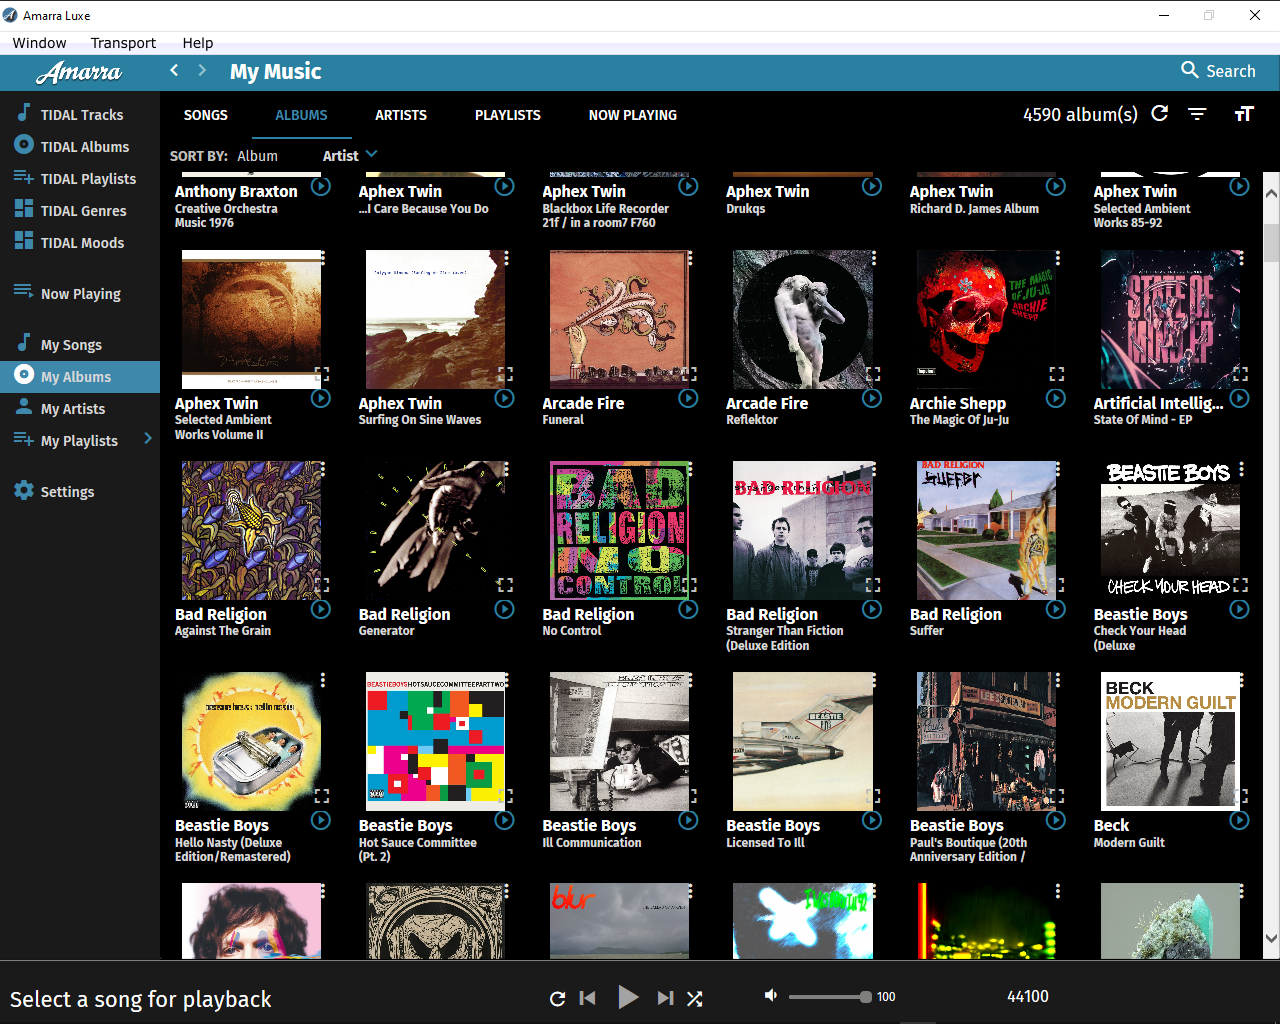The height and width of the screenshot is (1024, 1280).
Task: Skip to the next track
Action: (x=665, y=997)
